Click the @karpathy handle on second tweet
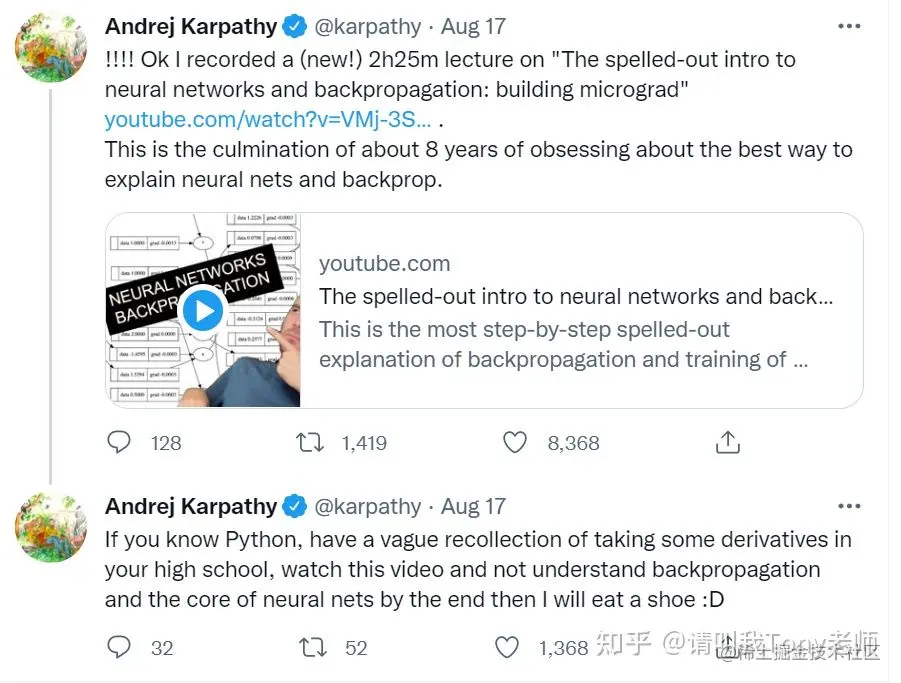 (x=369, y=506)
